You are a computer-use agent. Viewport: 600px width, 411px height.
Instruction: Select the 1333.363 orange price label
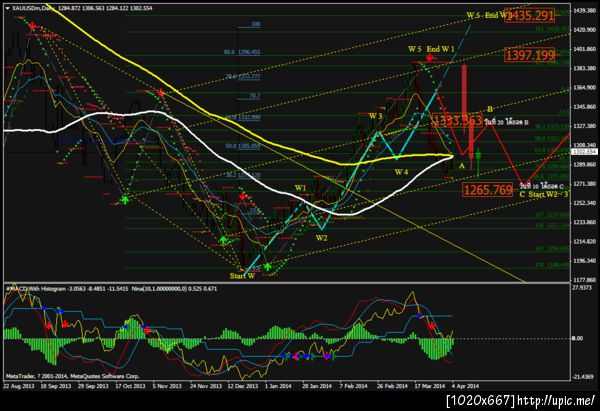point(457,121)
